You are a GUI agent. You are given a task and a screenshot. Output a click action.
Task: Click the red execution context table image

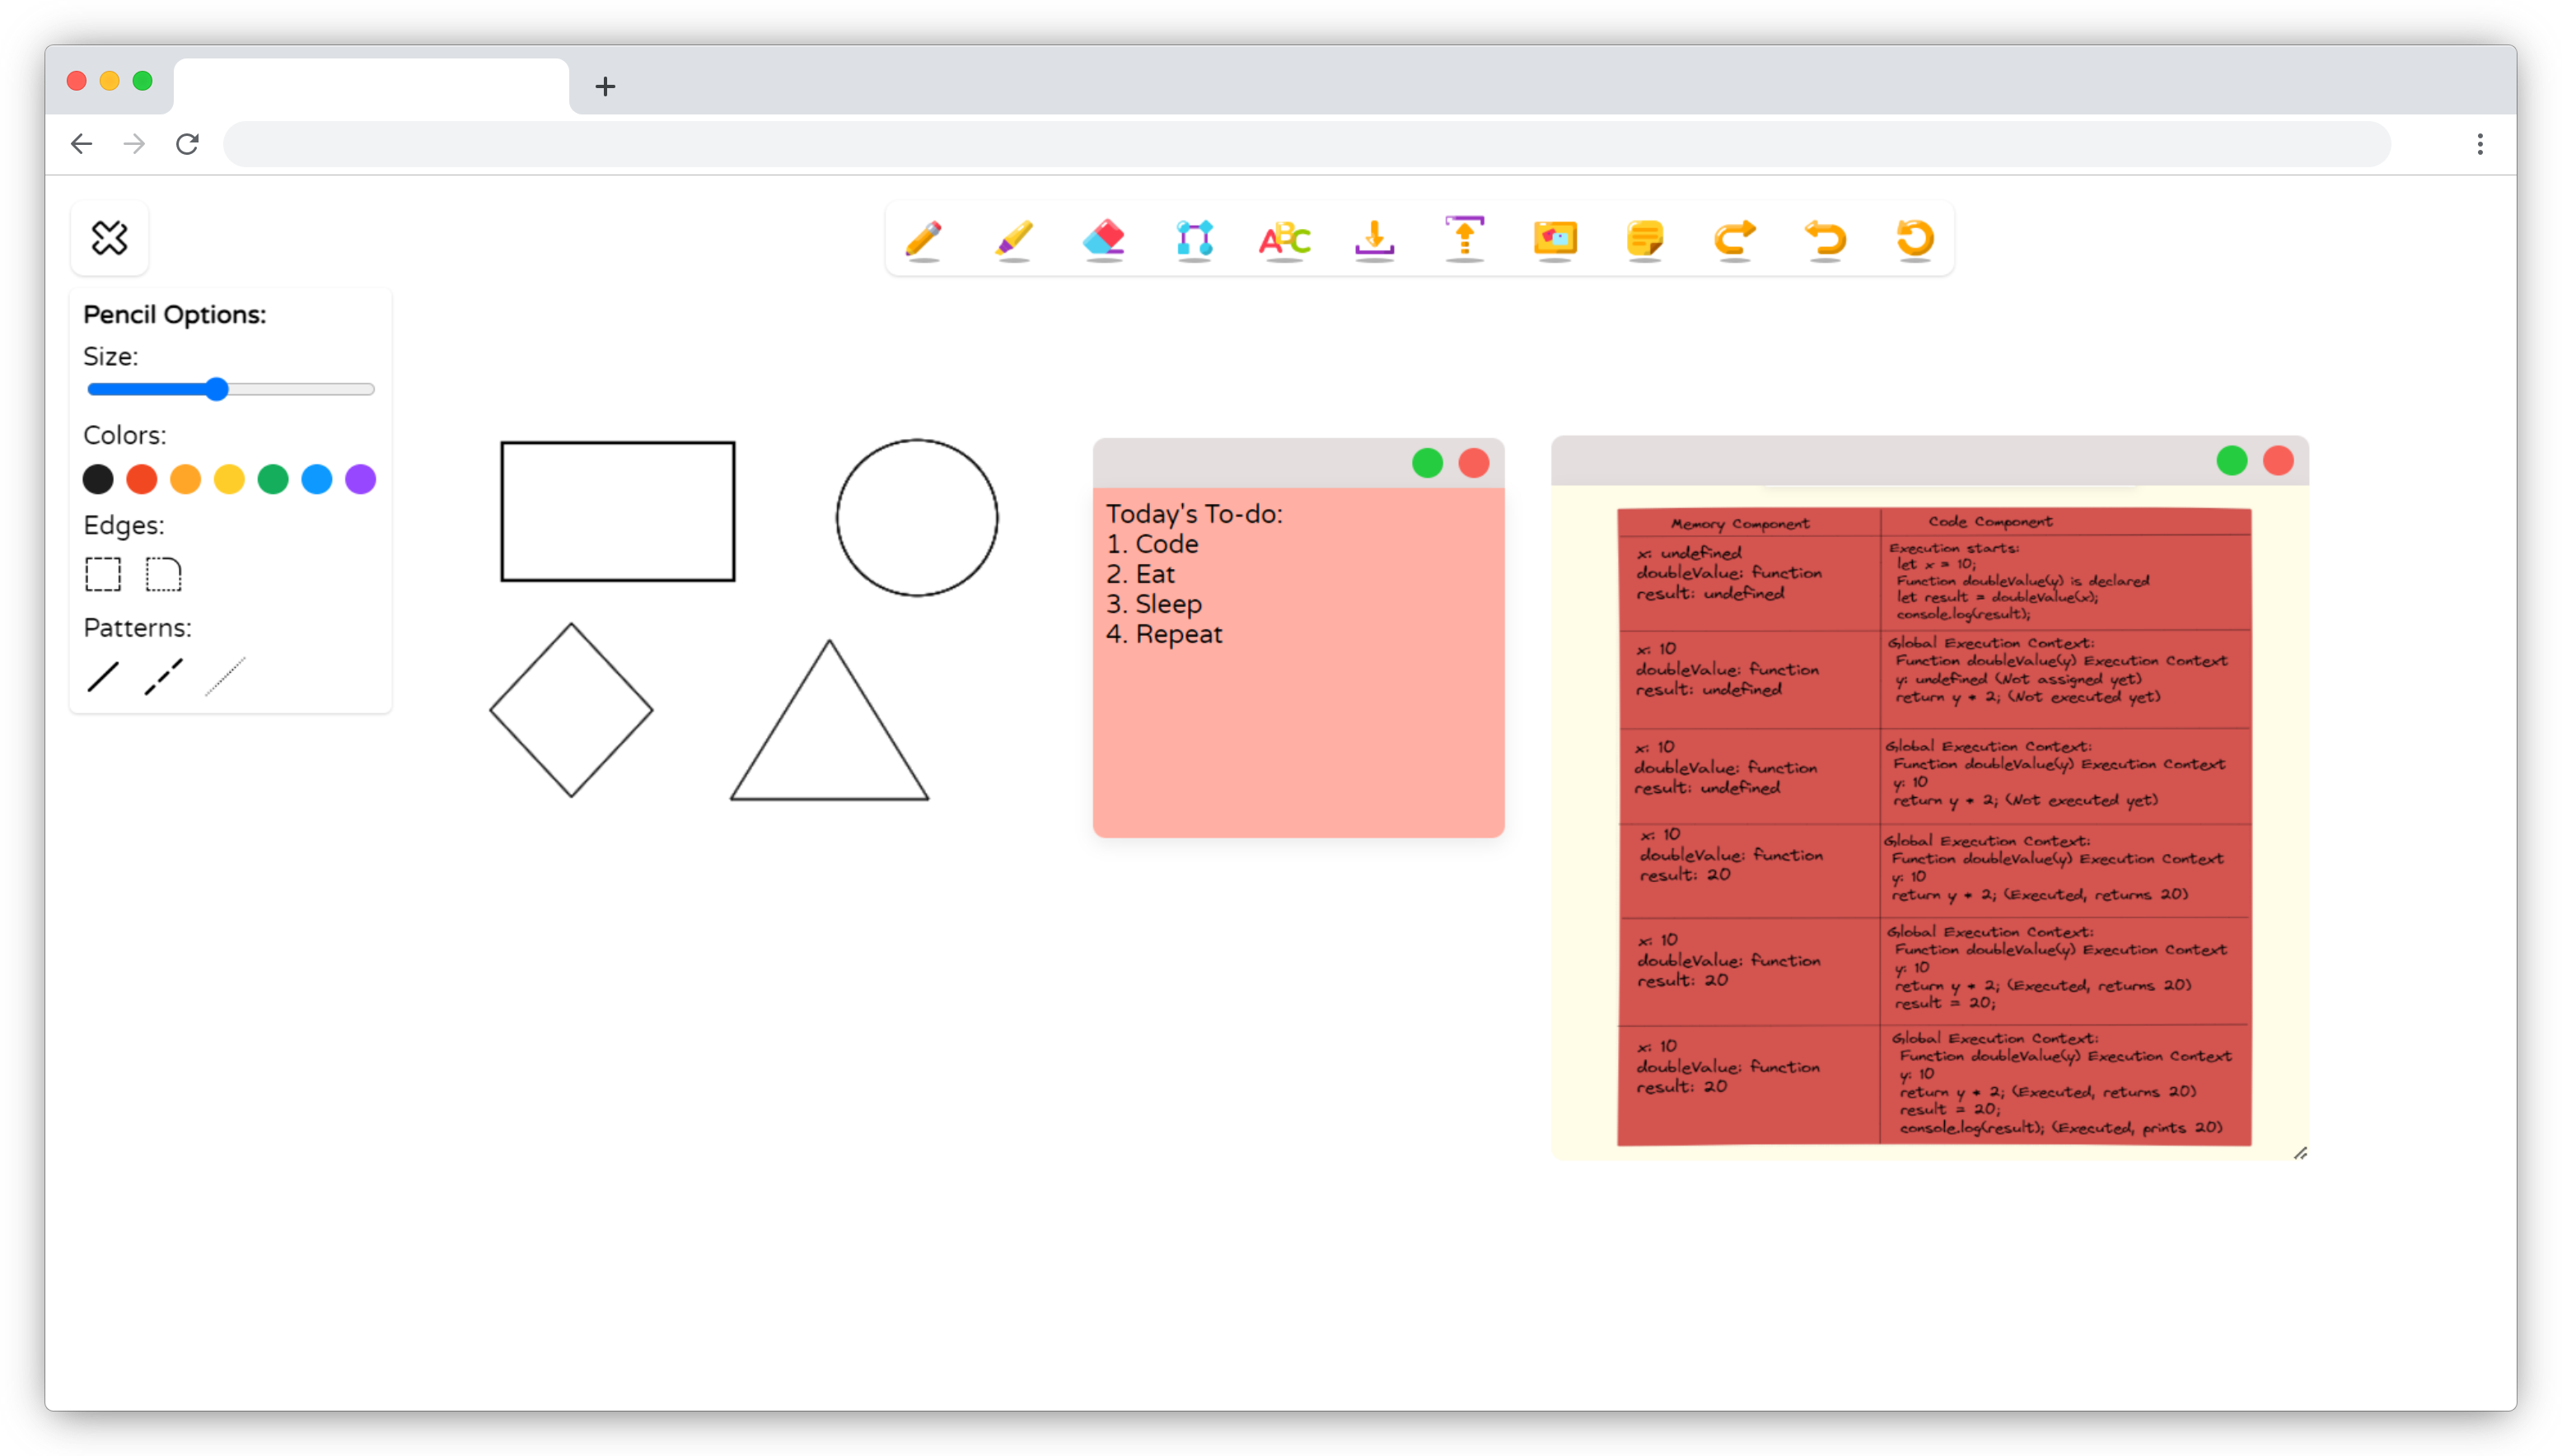[x=1934, y=827]
